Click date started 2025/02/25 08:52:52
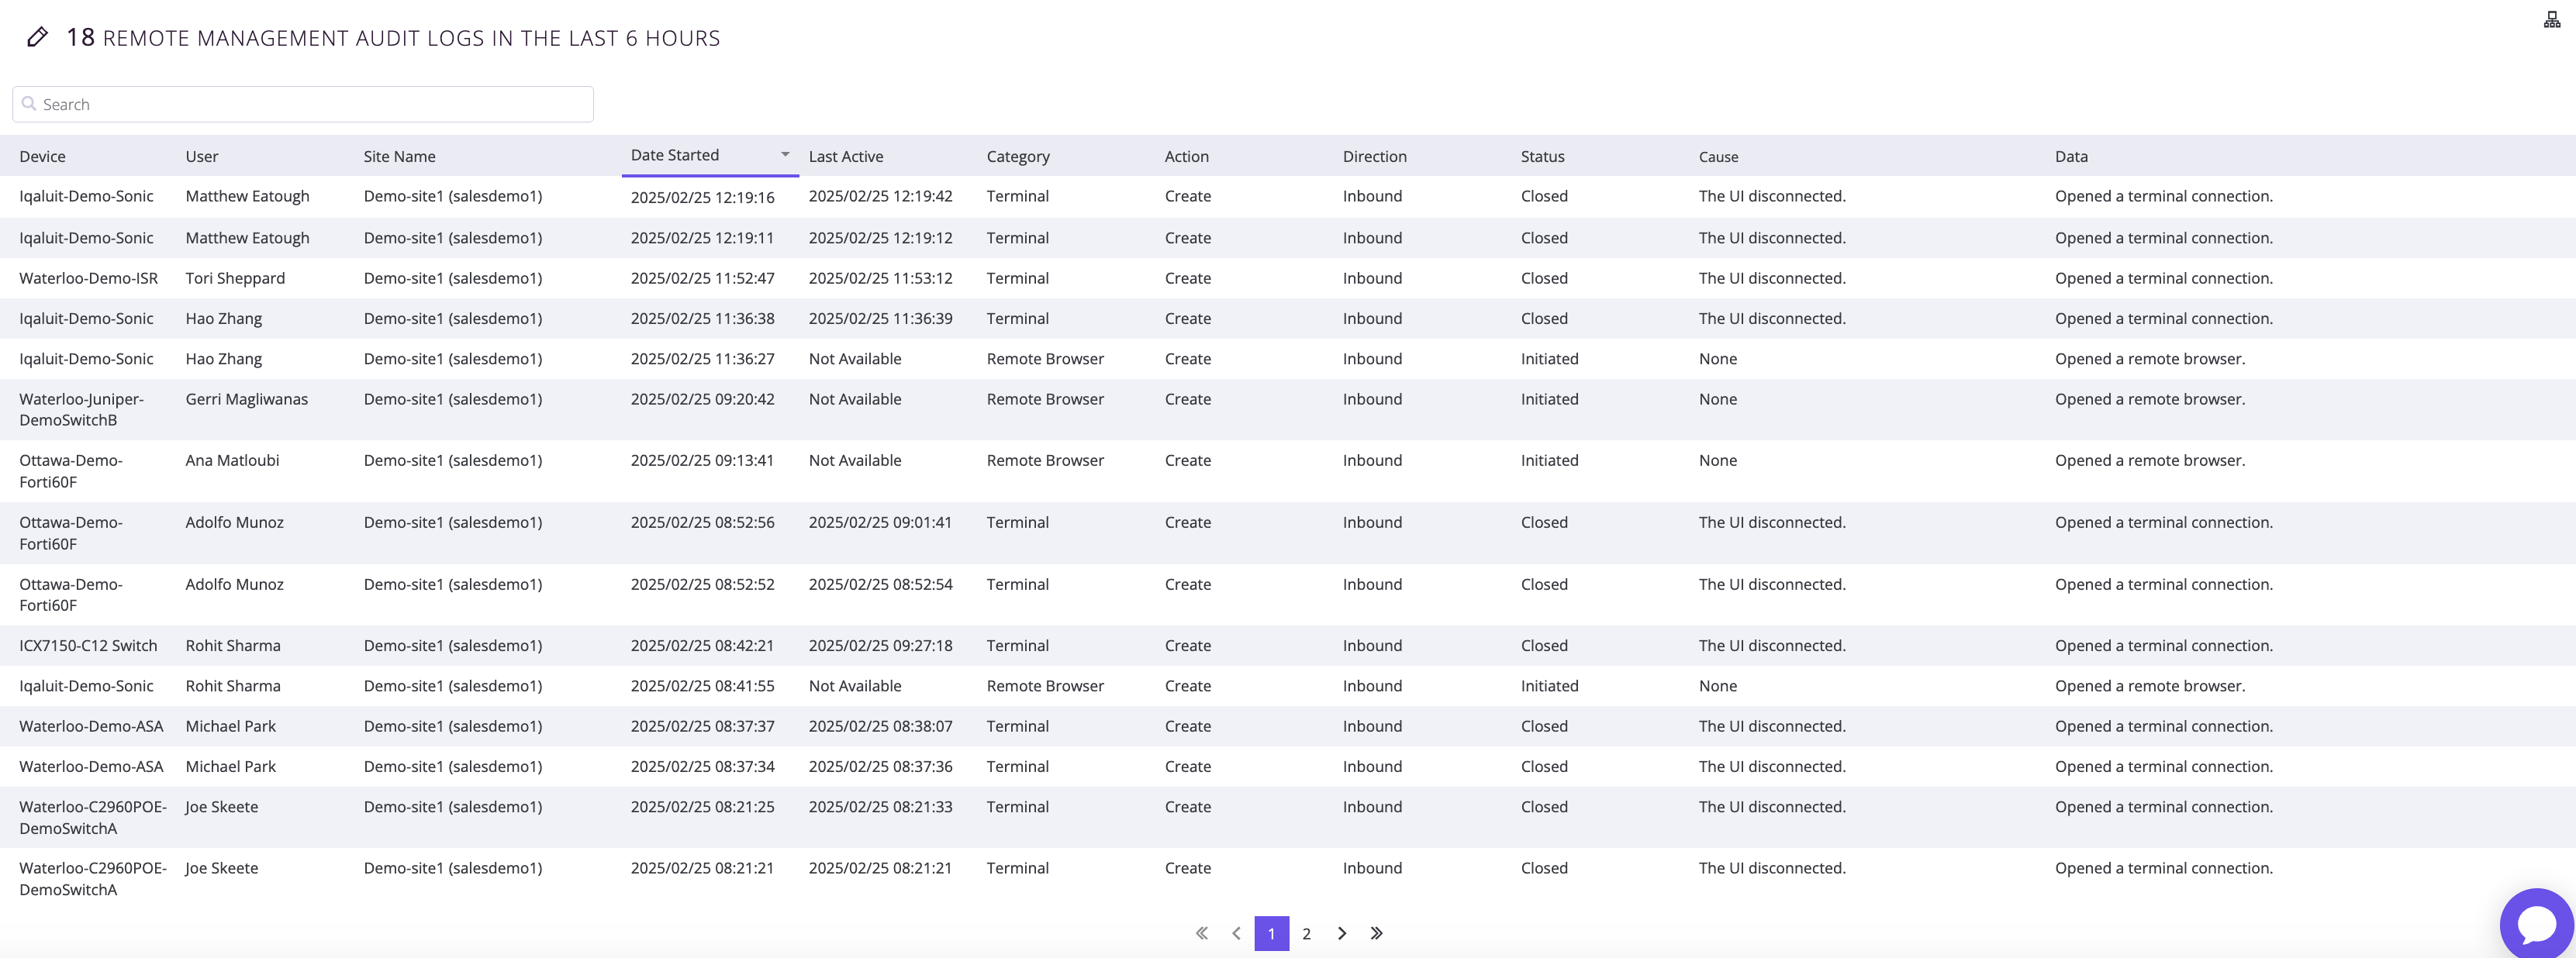Viewport: 2576px width, 958px height. click(x=703, y=584)
